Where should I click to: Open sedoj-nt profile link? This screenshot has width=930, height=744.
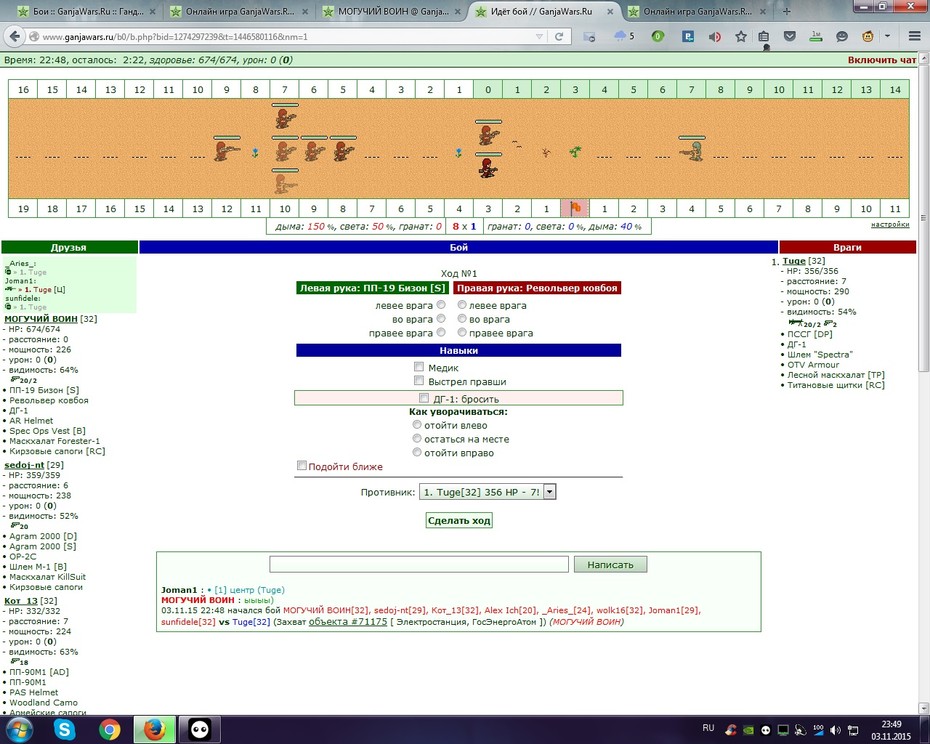24,465
